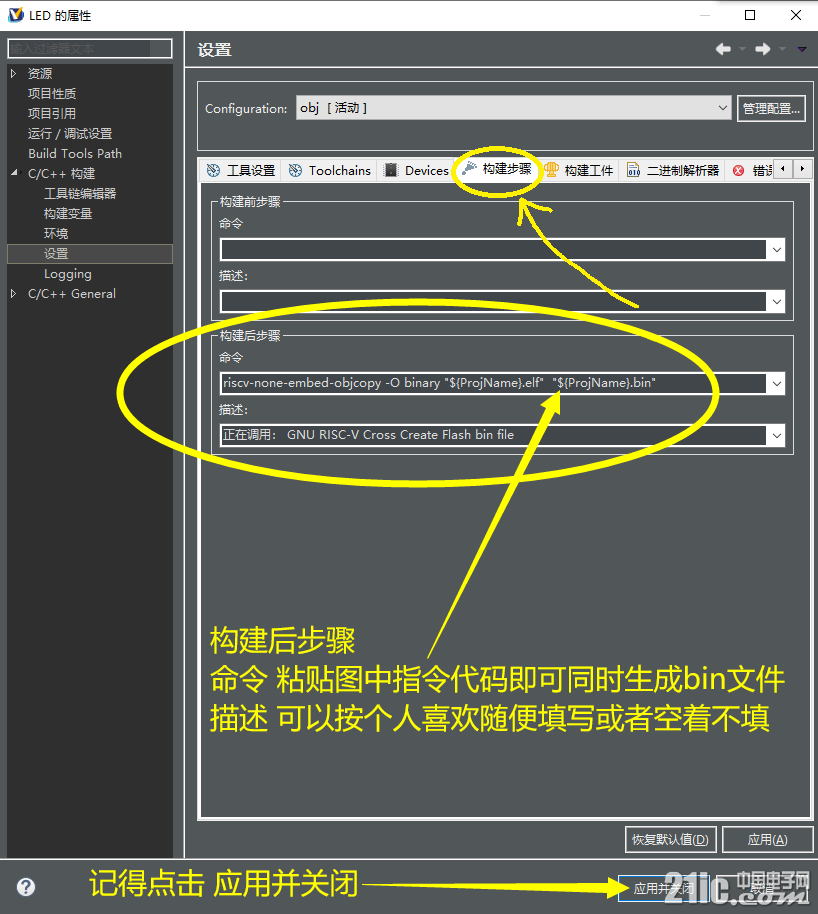818x914 pixels.
Task: Expand the 资源 tree node
Action: coord(13,73)
